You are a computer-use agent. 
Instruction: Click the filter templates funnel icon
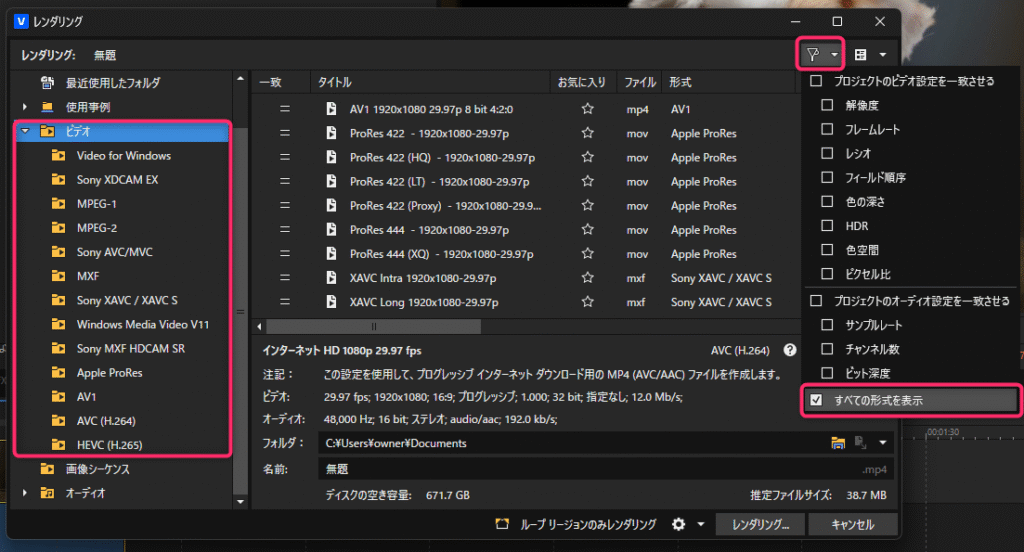click(813, 54)
